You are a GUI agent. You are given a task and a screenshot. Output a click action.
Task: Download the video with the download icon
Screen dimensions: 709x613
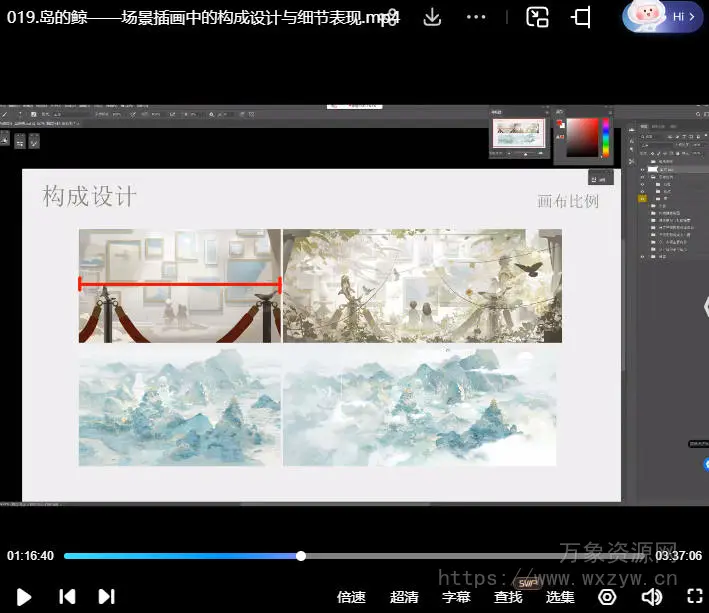tap(432, 17)
